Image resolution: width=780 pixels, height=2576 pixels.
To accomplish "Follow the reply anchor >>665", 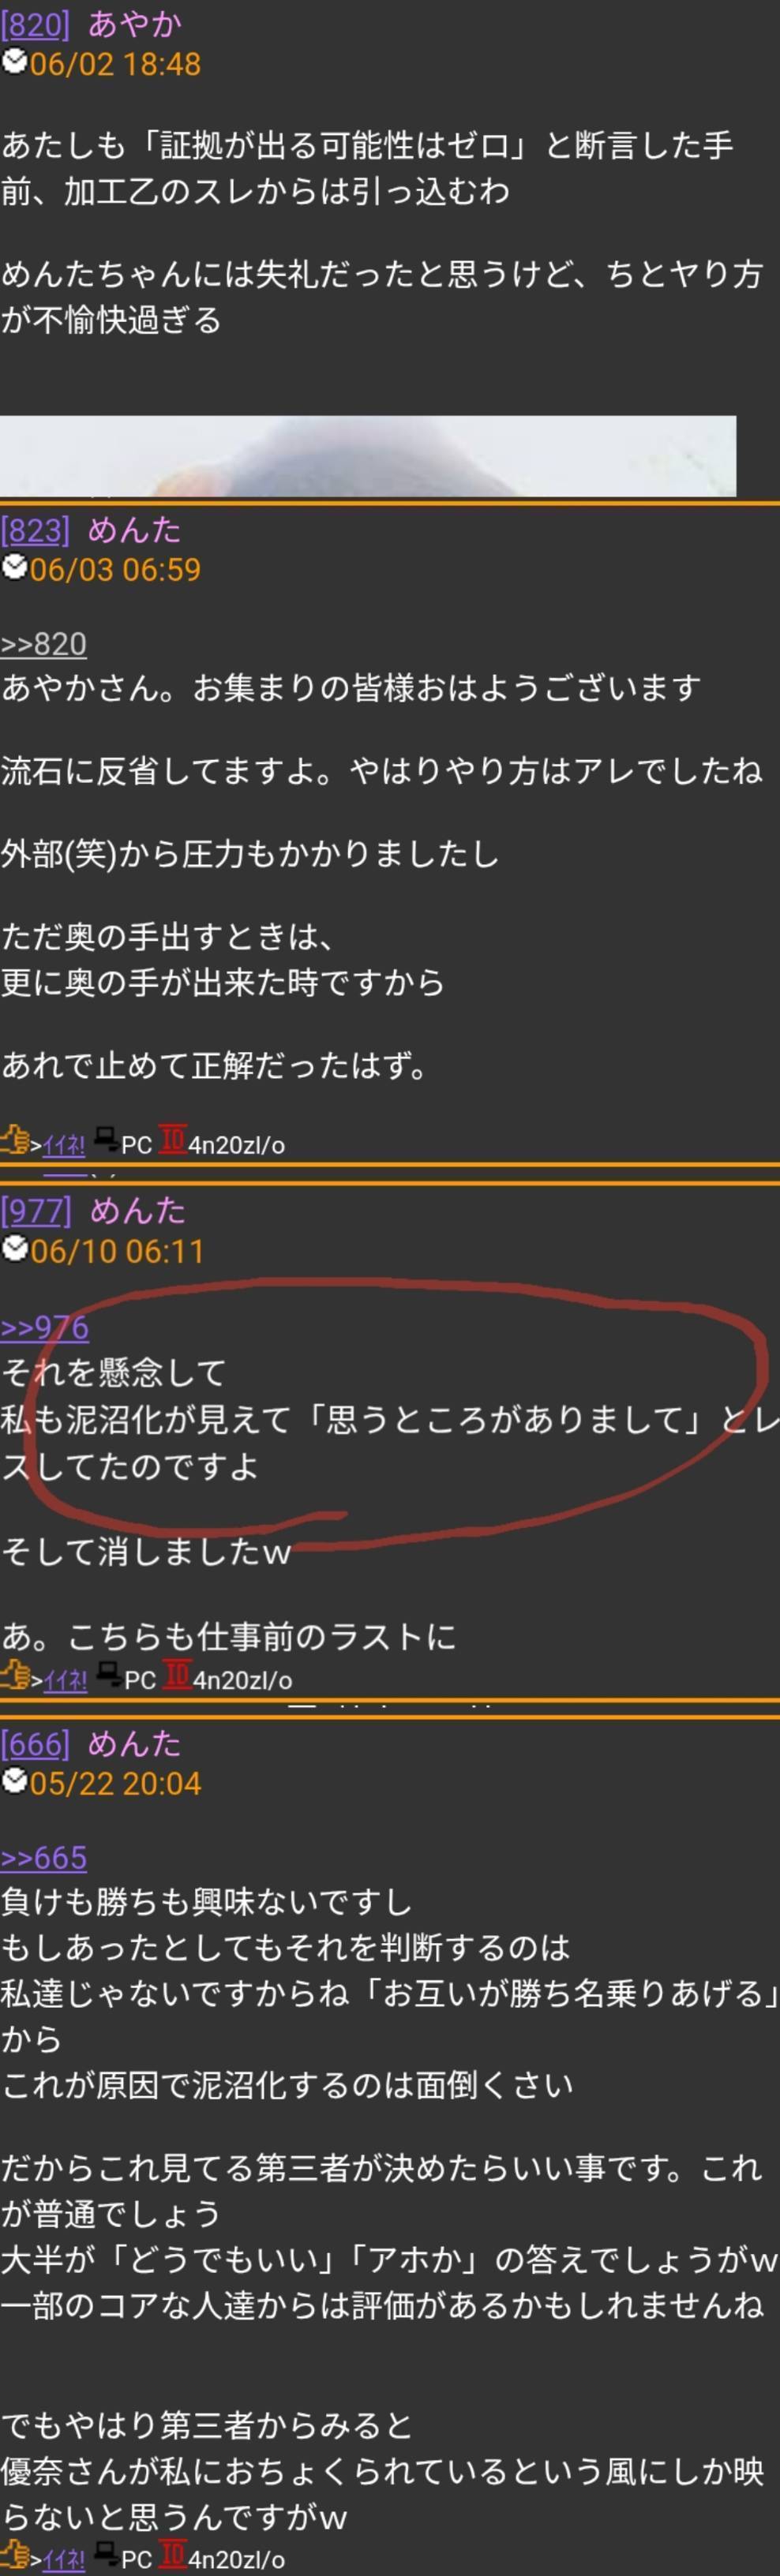I will point(44,1858).
